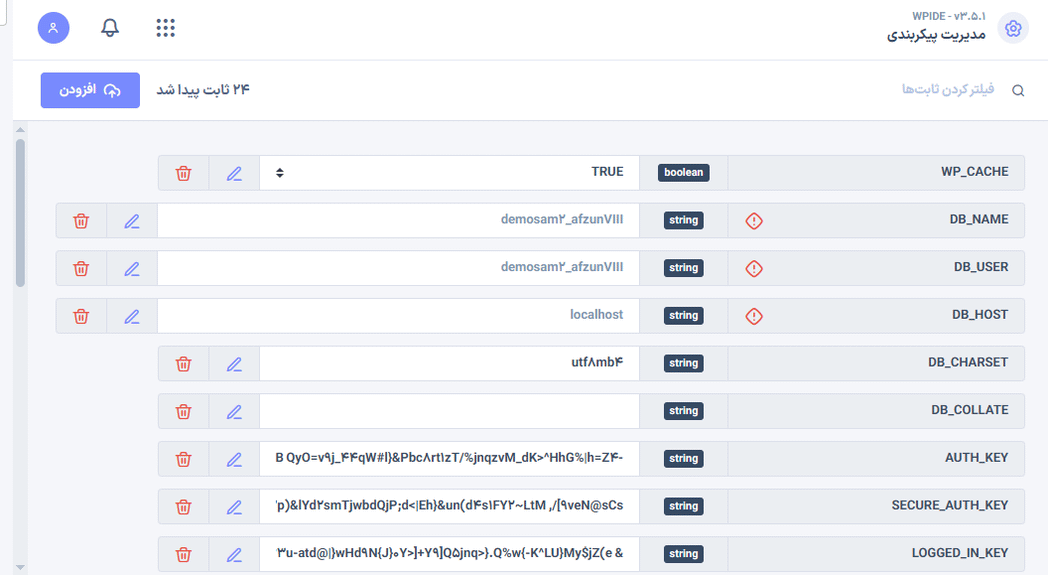Edit the DB_CHARSET constant with pencil icon

tap(234, 364)
